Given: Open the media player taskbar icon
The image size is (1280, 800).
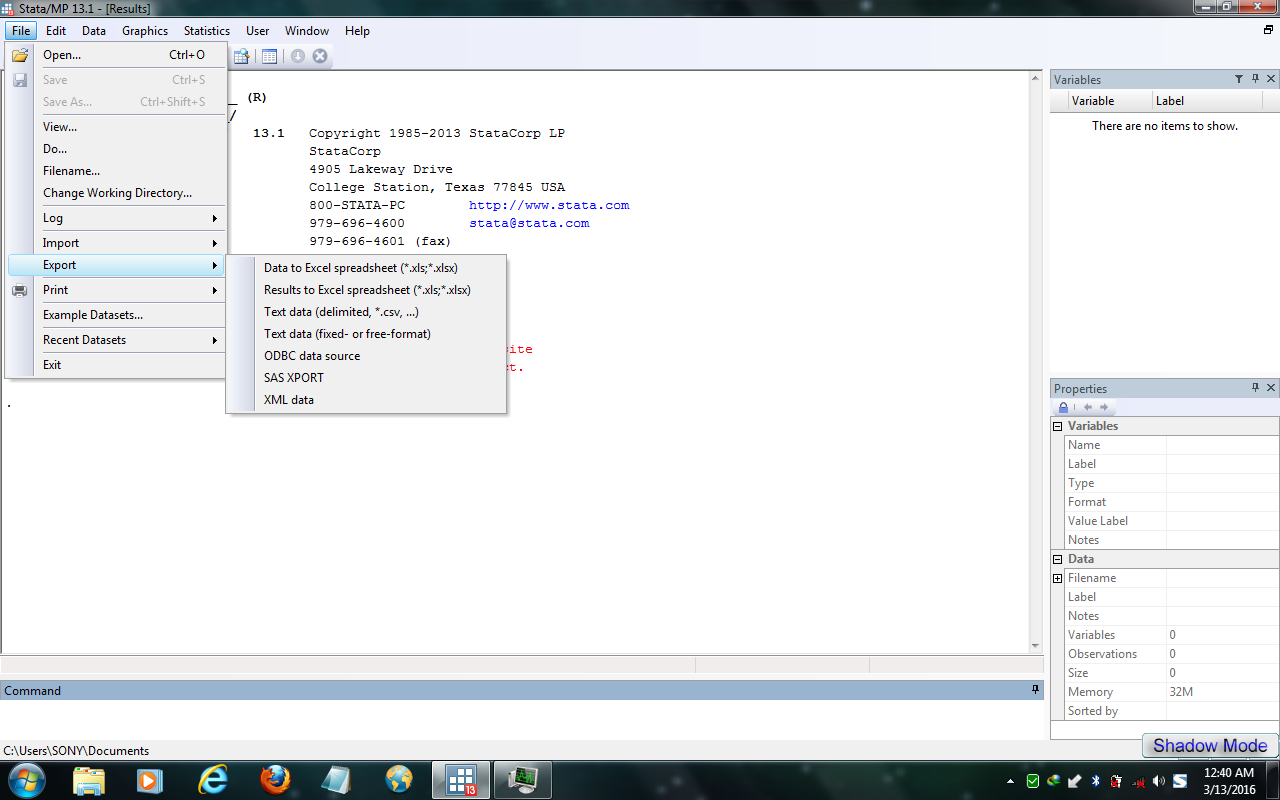Looking at the screenshot, I should tap(151, 780).
